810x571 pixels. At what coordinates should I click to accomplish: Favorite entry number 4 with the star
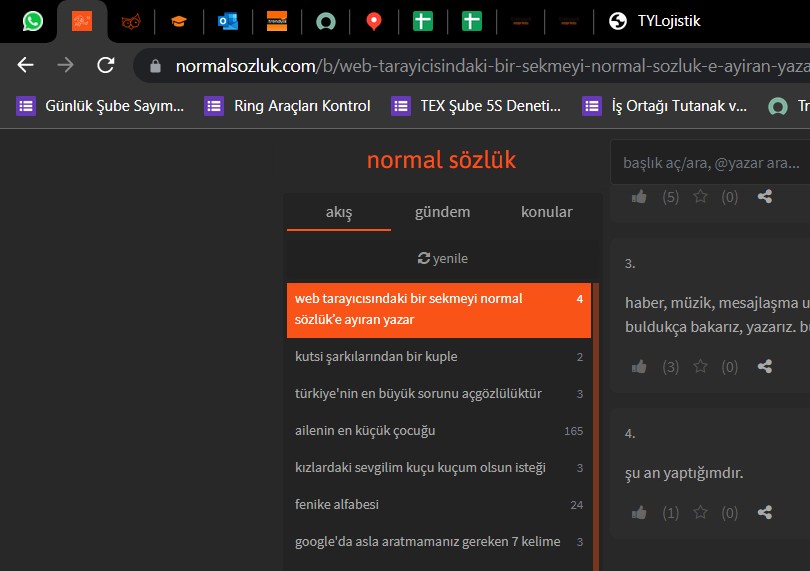(701, 513)
